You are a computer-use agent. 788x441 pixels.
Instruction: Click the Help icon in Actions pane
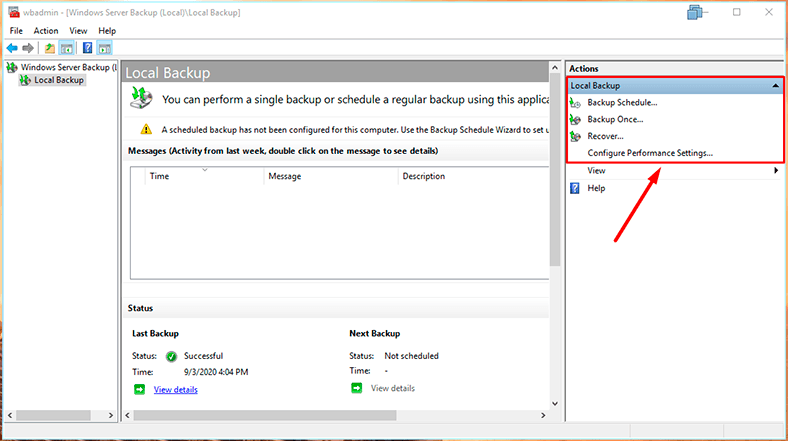[575, 188]
